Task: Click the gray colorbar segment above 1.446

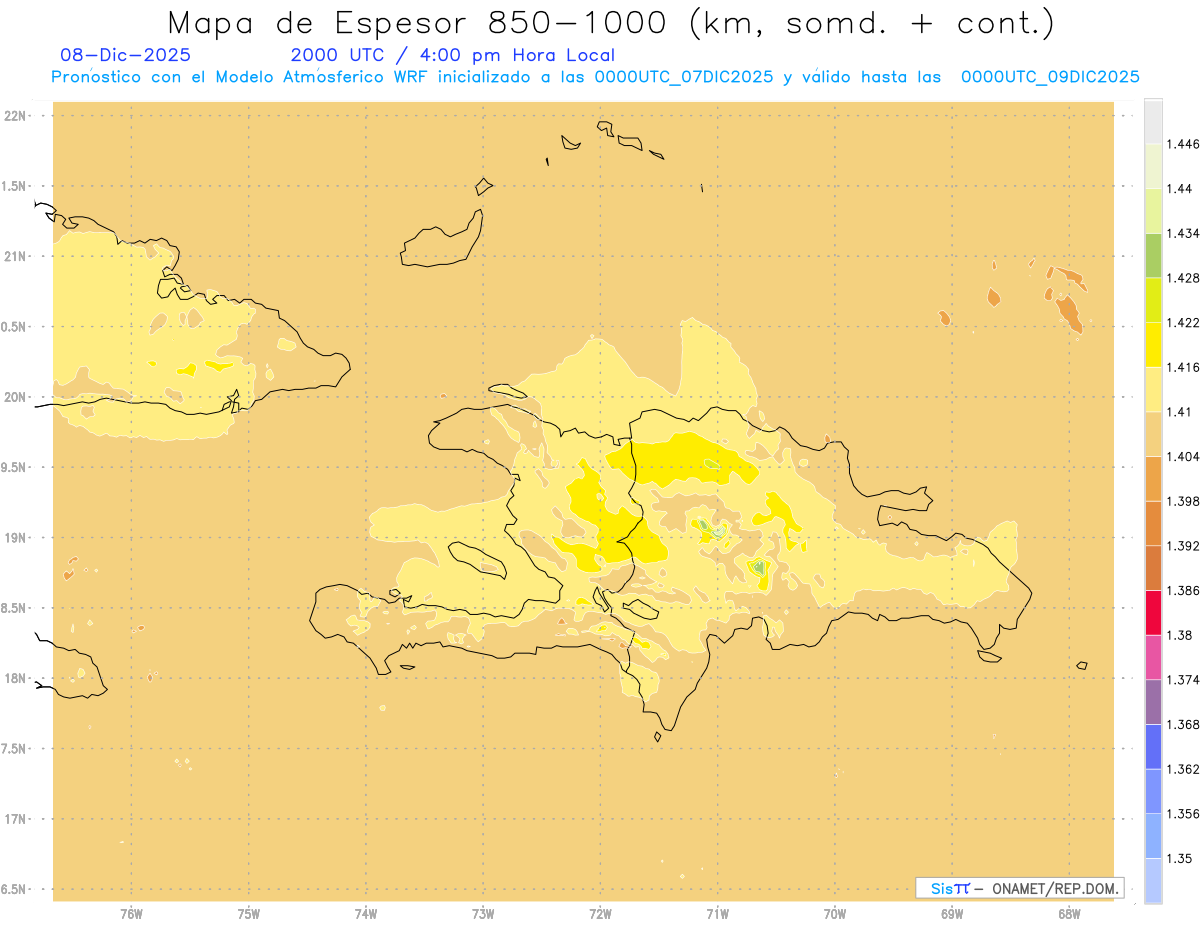Action: click(1153, 121)
